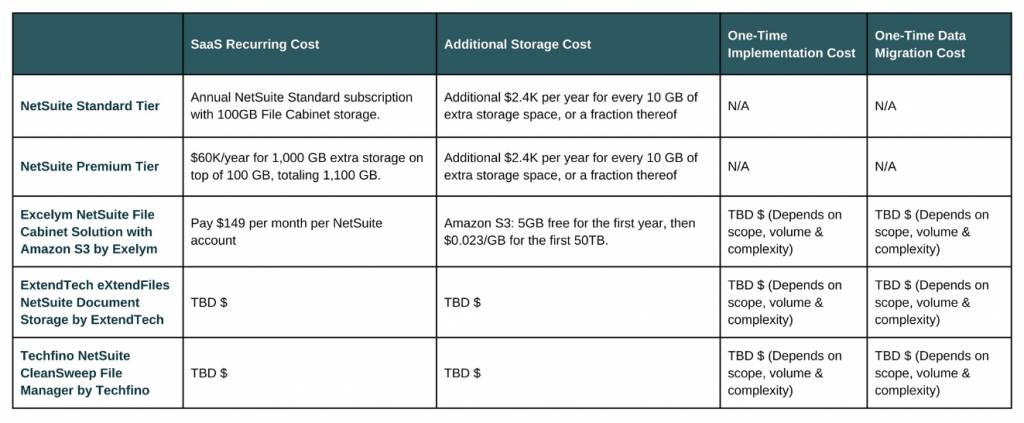Select Techfino's TBD implementation cost cell
Screen dimensions: 1024x423
[793, 373]
